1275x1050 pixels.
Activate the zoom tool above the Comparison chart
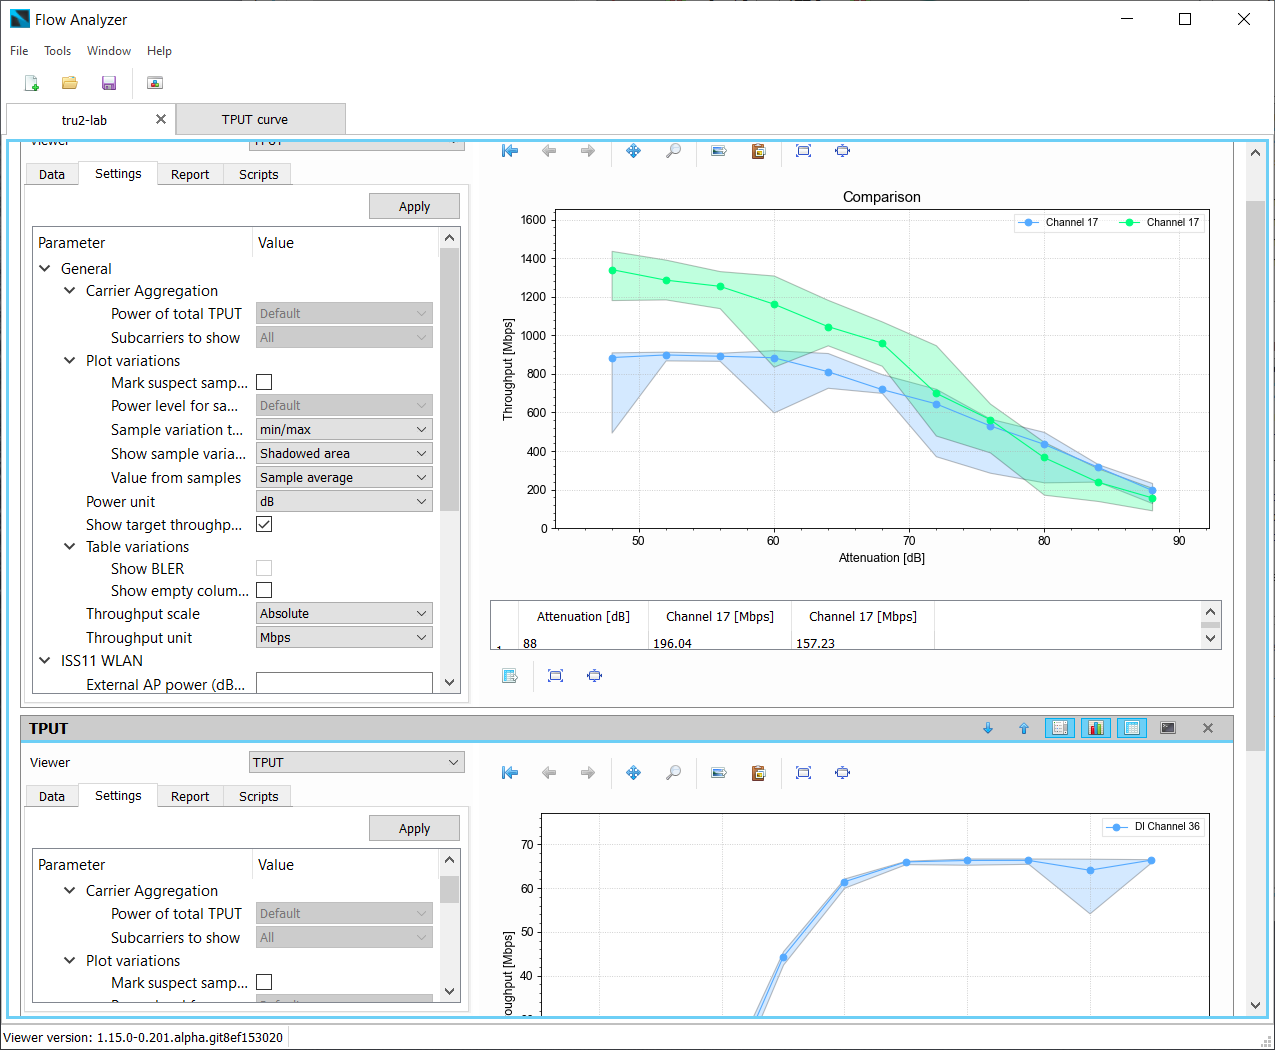(672, 151)
